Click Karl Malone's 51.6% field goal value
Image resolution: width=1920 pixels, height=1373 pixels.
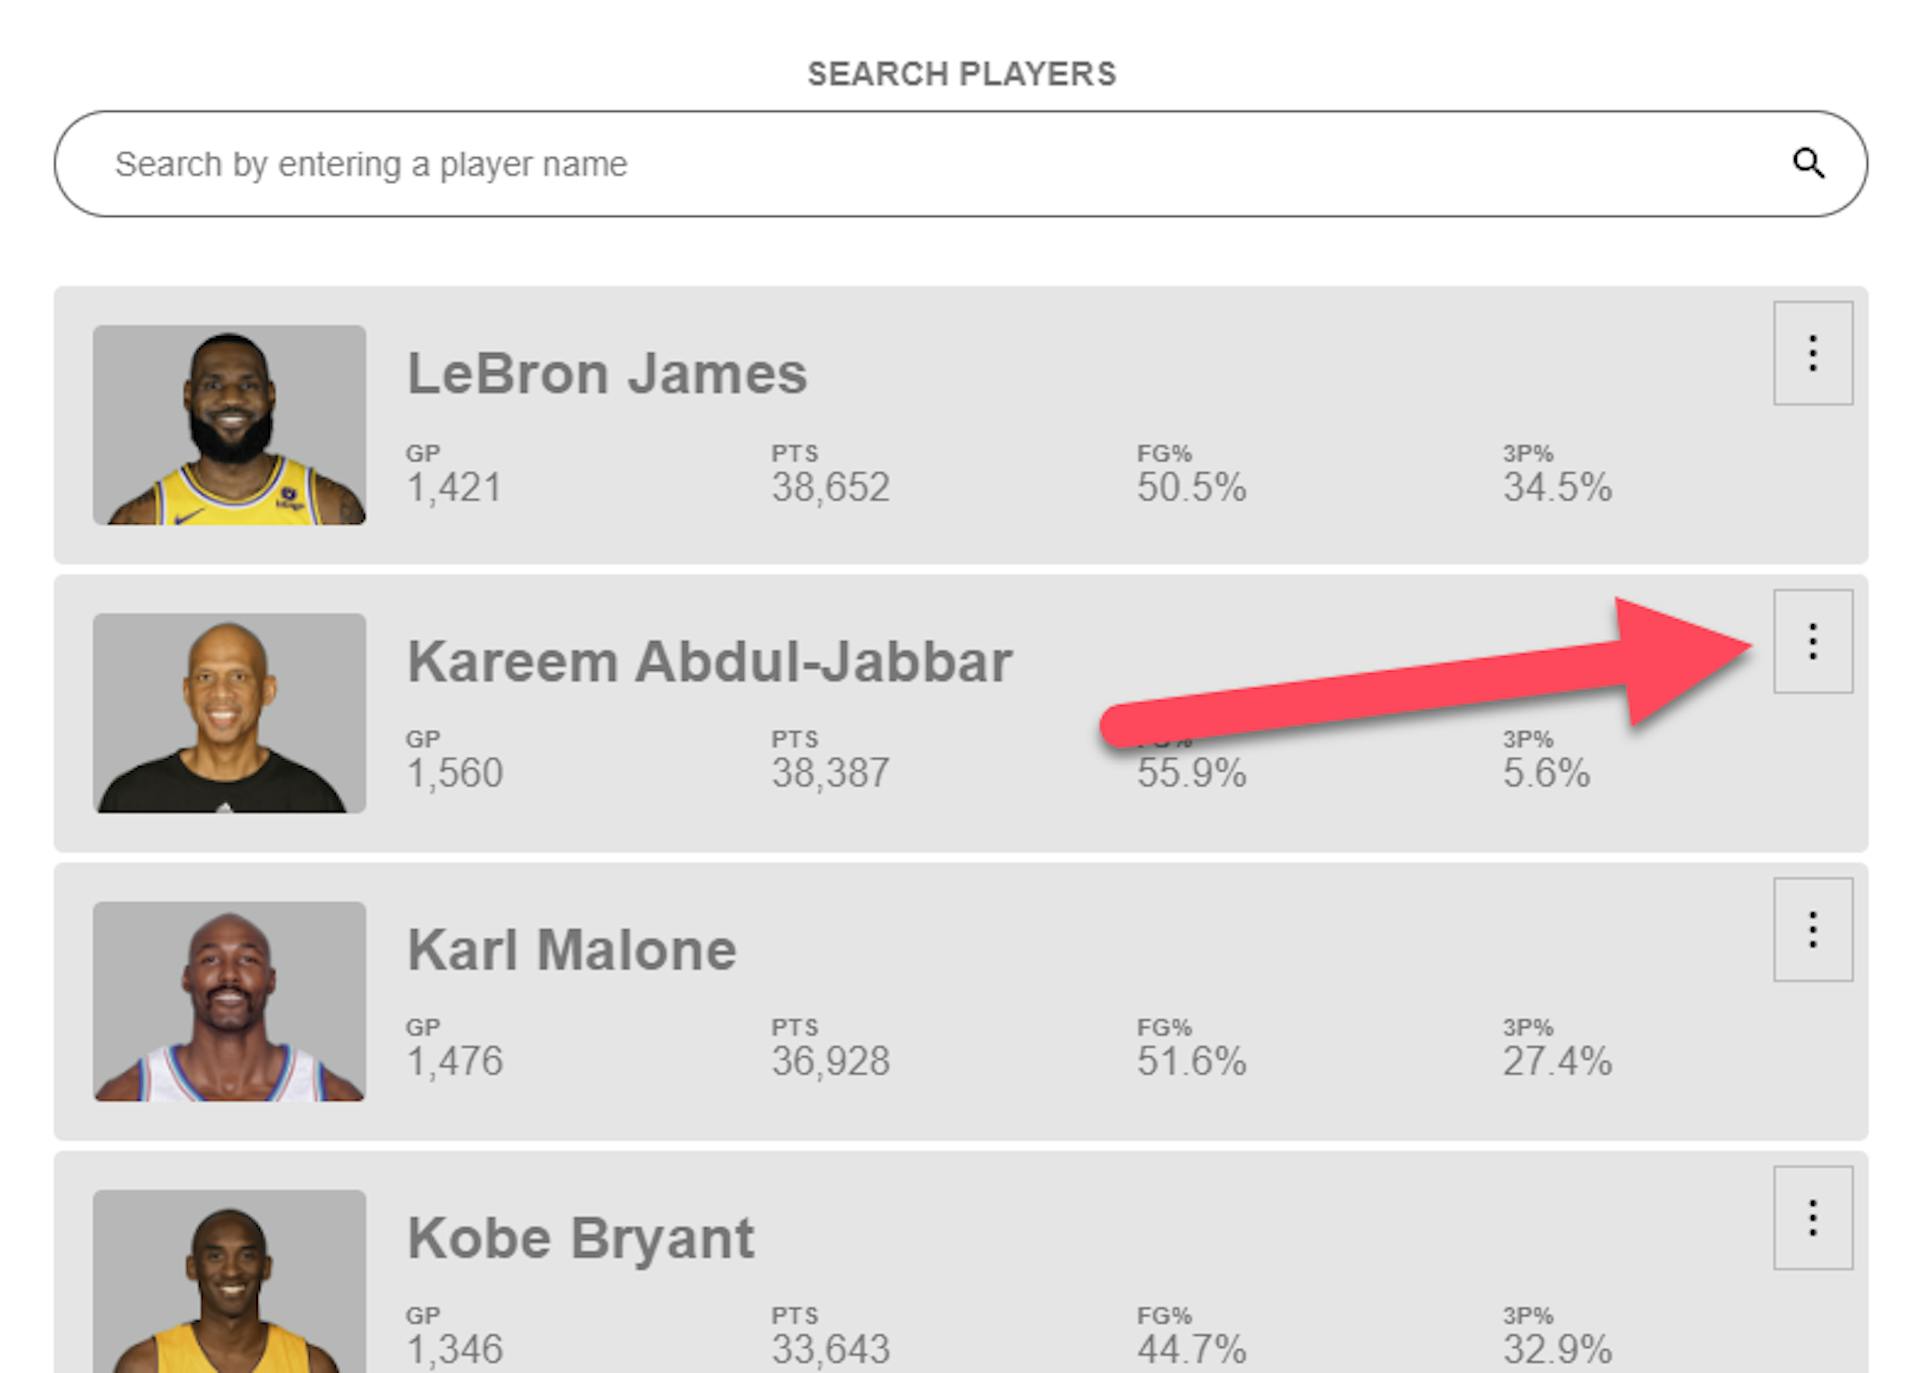[x=1191, y=1061]
